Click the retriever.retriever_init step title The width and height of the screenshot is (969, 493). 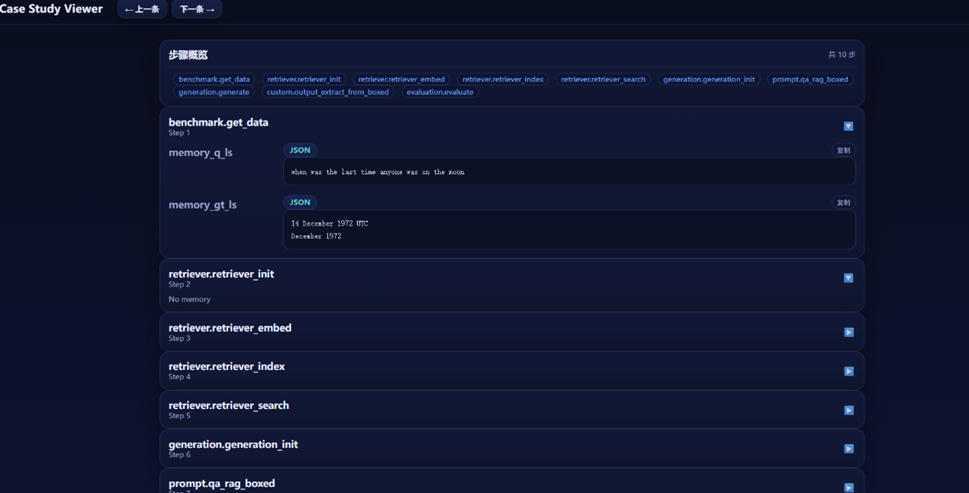pos(221,274)
